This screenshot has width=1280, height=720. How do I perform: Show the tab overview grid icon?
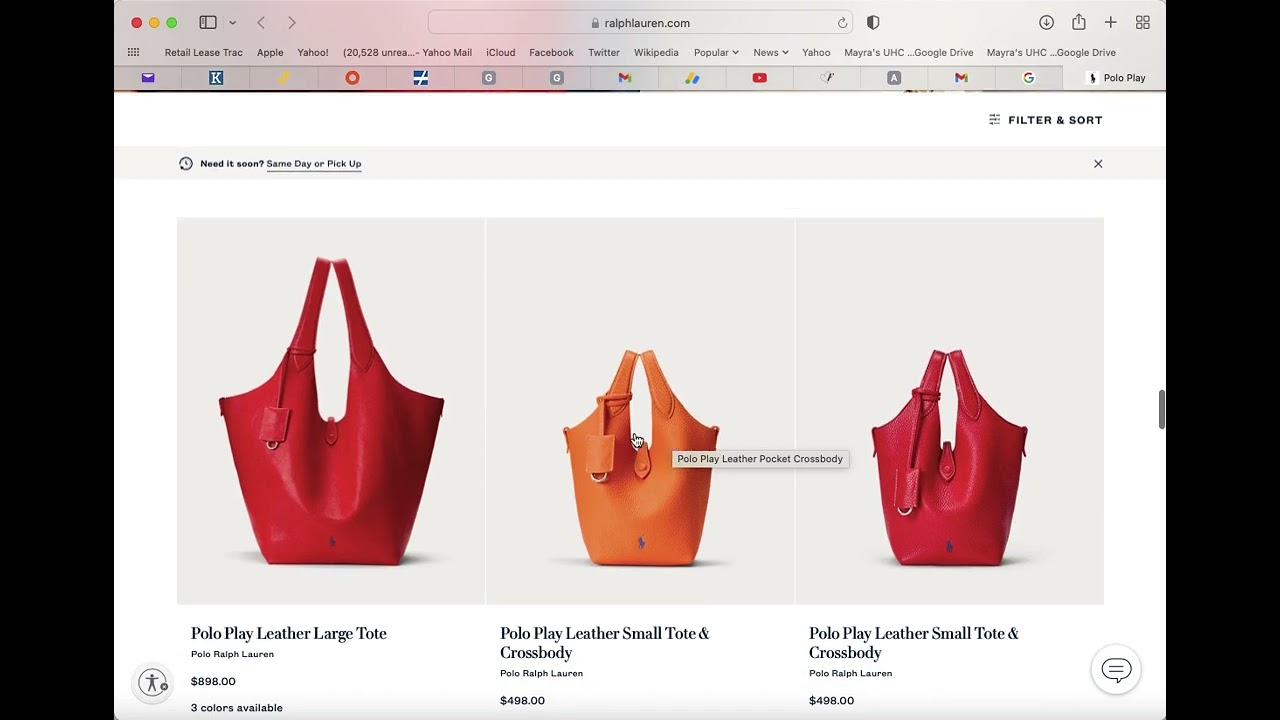click(1142, 22)
